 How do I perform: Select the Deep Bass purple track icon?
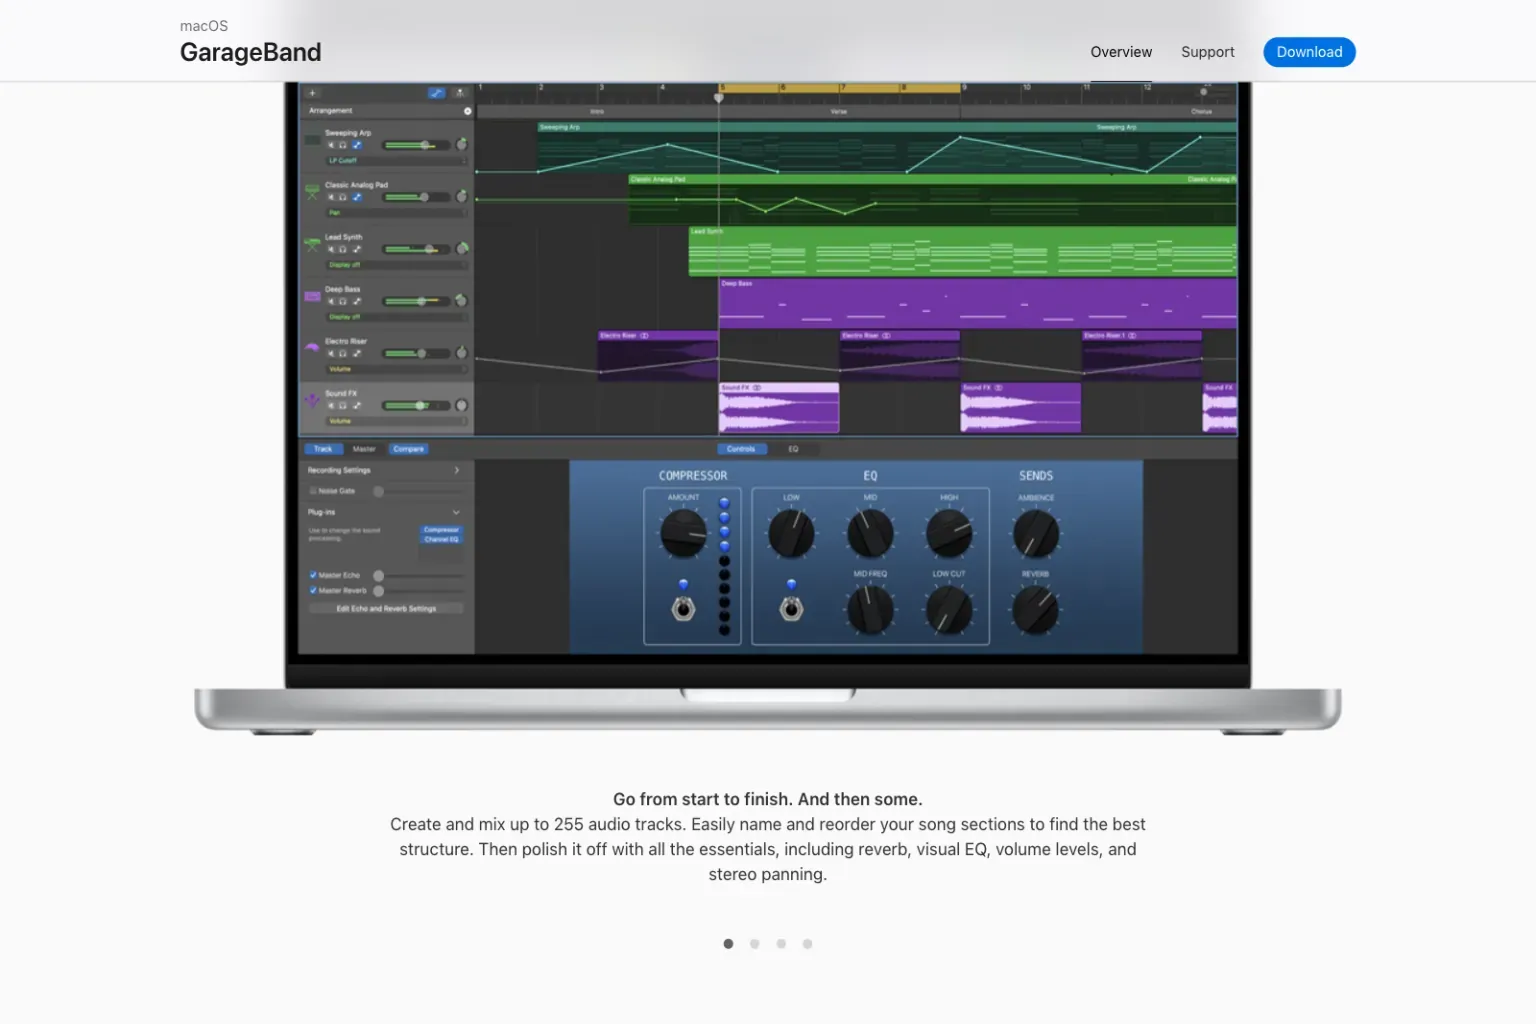pos(312,297)
